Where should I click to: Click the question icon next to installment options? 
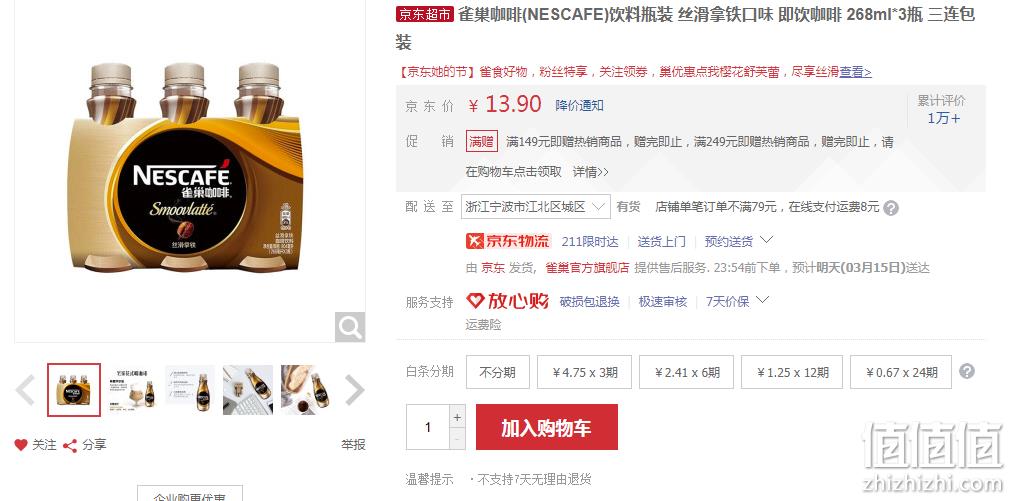966,371
